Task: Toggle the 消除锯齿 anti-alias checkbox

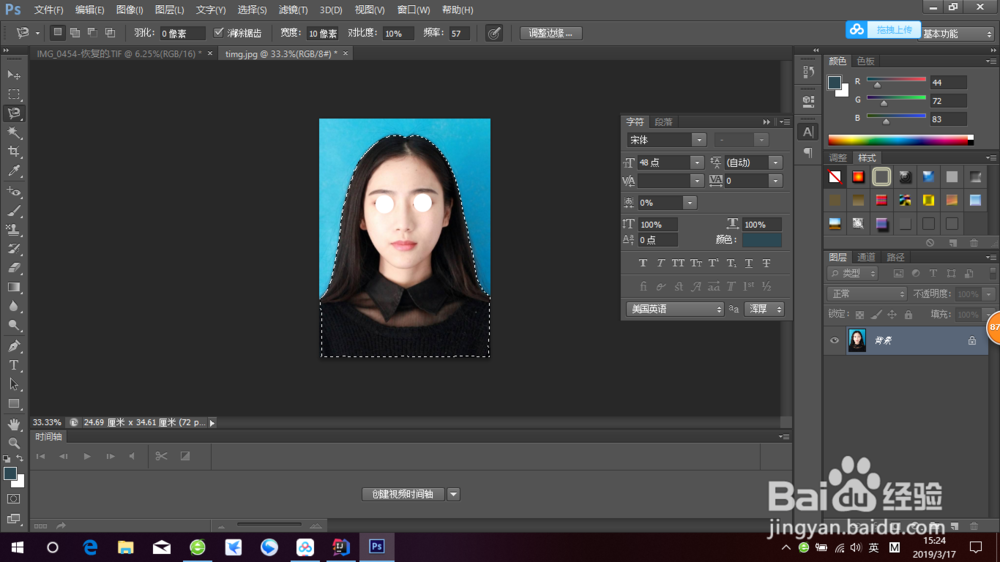Action: (219, 33)
